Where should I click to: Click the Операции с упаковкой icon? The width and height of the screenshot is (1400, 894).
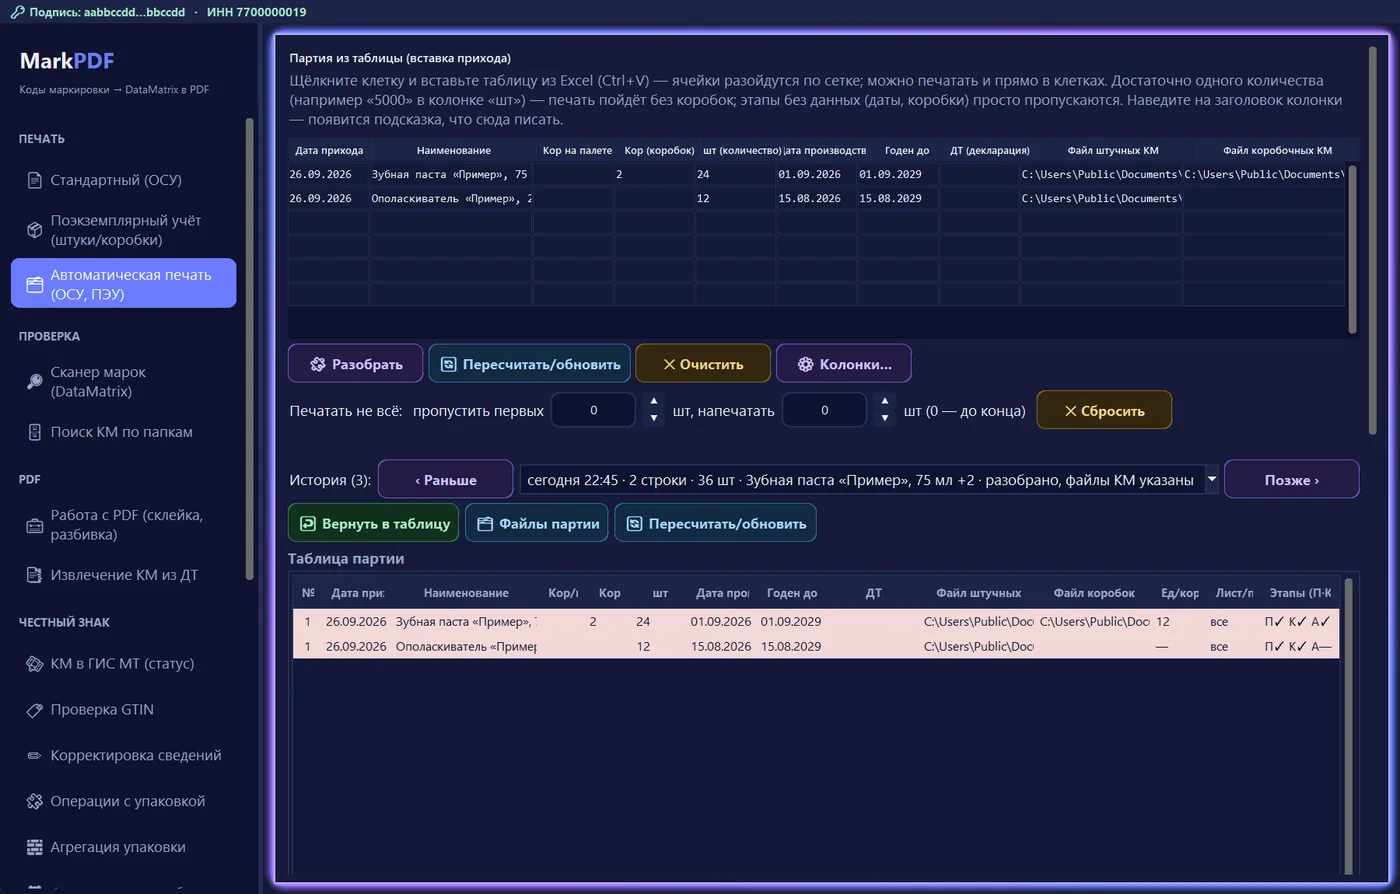tap(34, 801)
